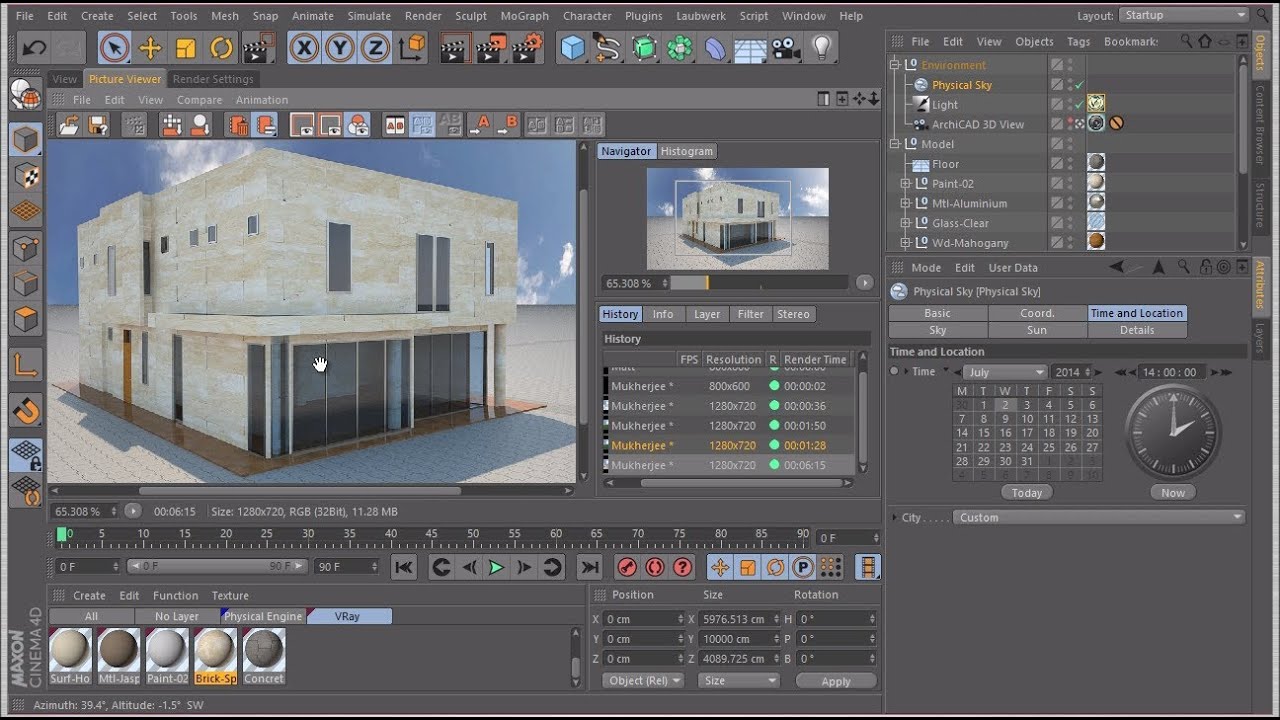Select the Rotate tool icon
The width and height of the screenshot is (1280, 720).
(x=221, y=47)
